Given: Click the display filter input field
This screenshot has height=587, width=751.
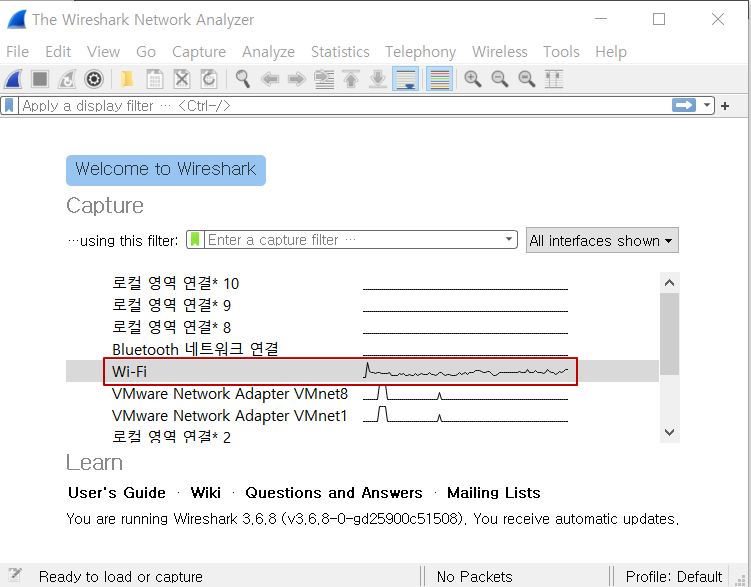Looking at the screenshot, I should pyautogui.click(x=344, y=105).
